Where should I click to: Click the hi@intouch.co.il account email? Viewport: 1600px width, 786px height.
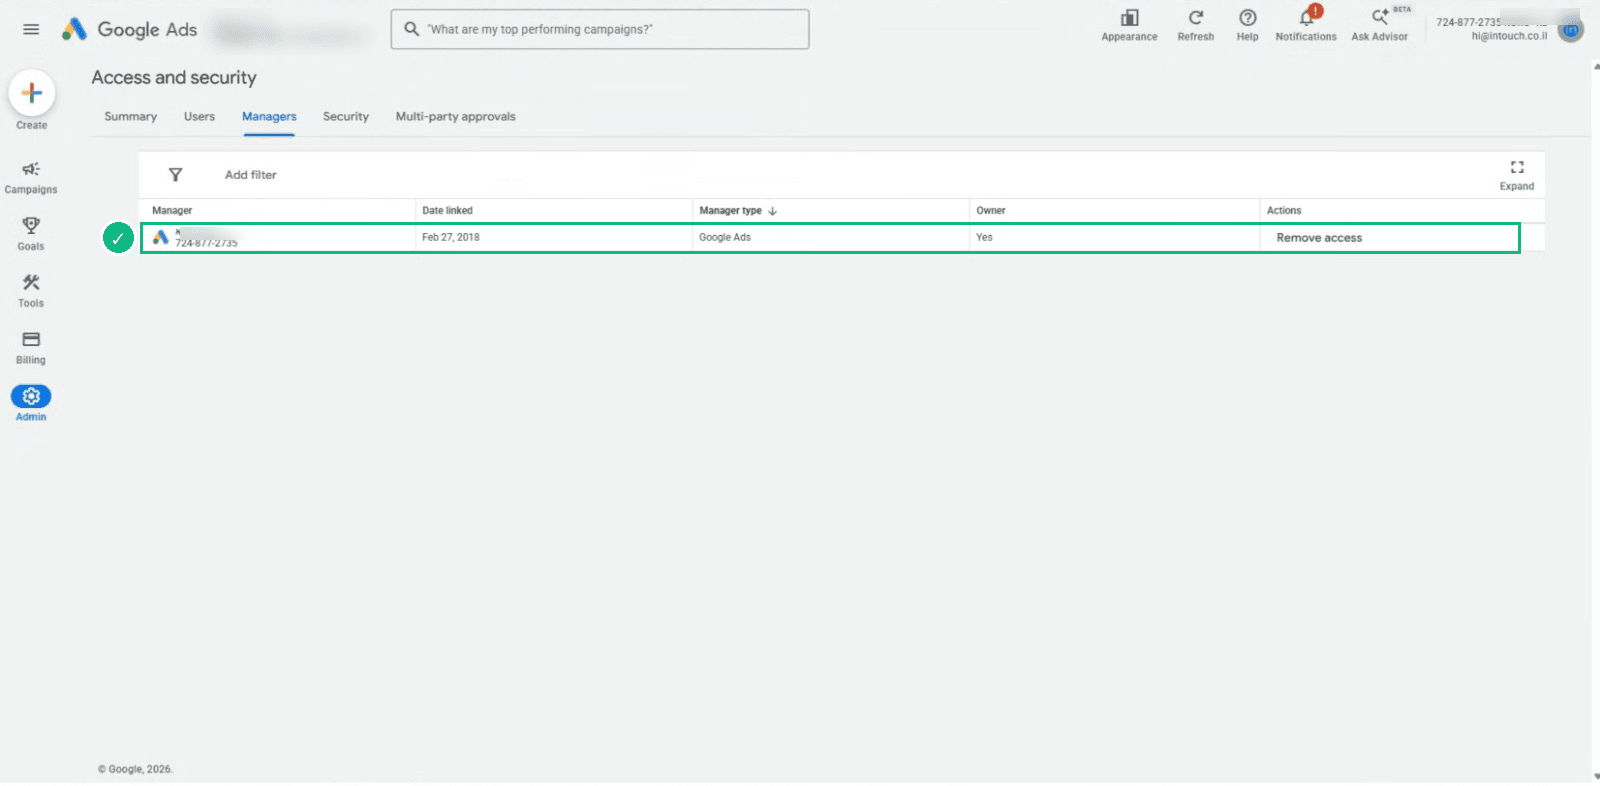click(x=1509, y=36)
